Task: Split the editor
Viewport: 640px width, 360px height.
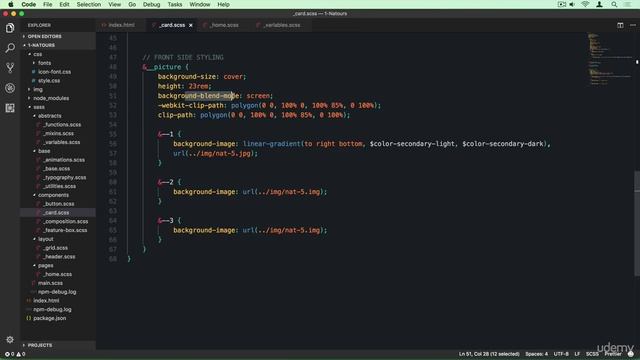Action: 620,25
